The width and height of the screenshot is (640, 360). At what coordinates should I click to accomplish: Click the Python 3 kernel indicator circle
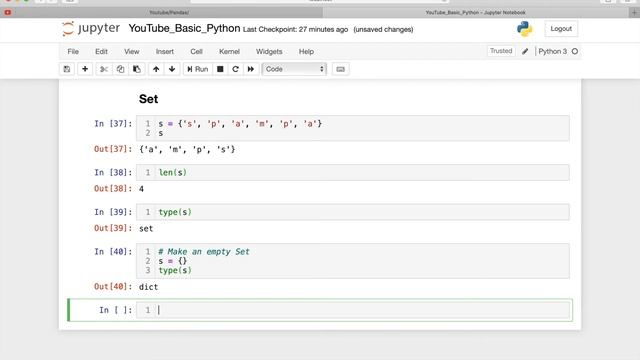575,51
